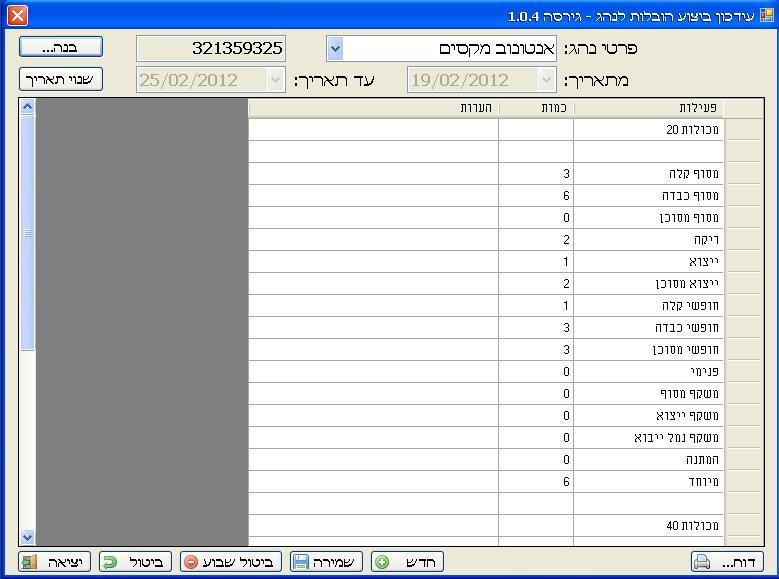Click the vertical scrollbar thumb
The height and width of the screenshot is (579, 779).
click(x=27, y=233)
